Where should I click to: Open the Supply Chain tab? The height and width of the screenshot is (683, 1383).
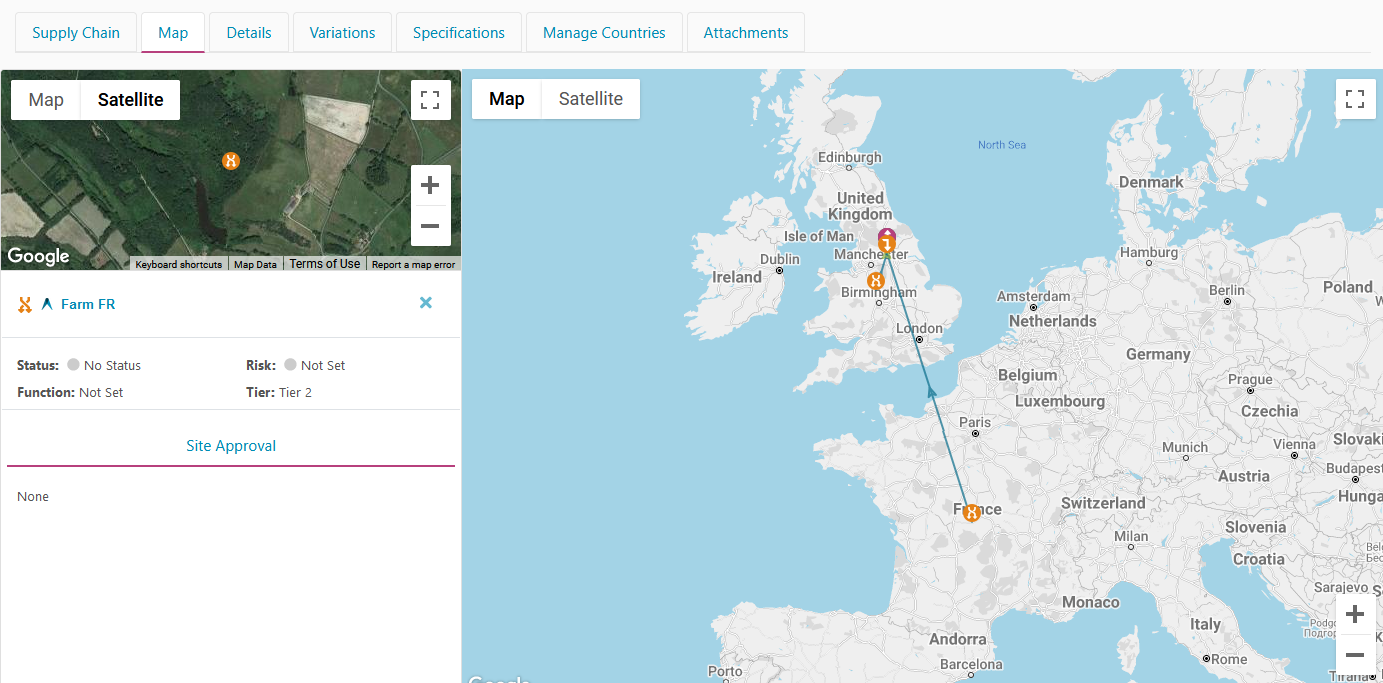[x=76, y=33]
